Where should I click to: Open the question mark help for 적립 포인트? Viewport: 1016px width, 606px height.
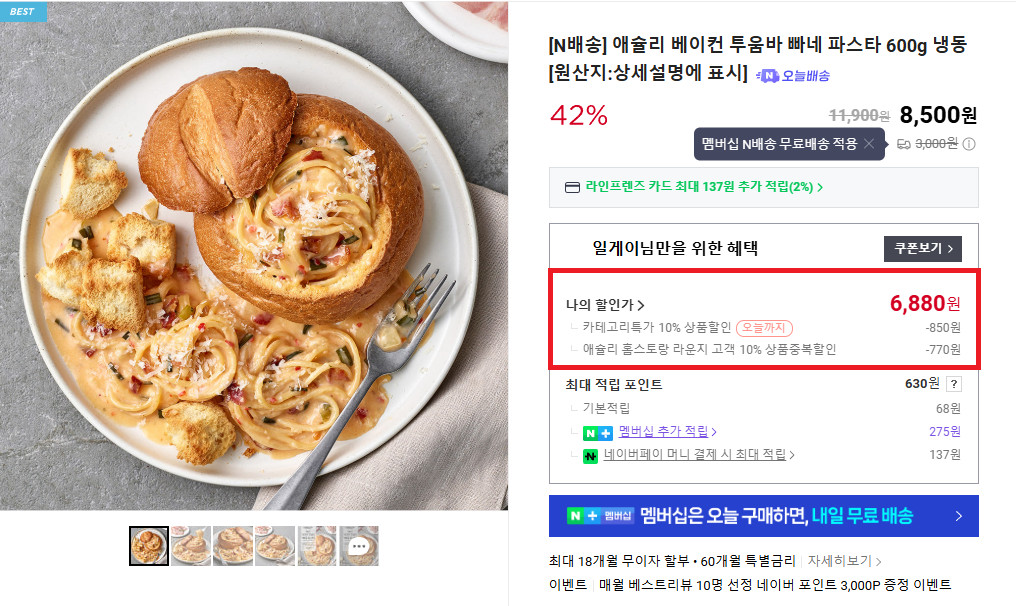pyautogui.click(x=954, y=384)
